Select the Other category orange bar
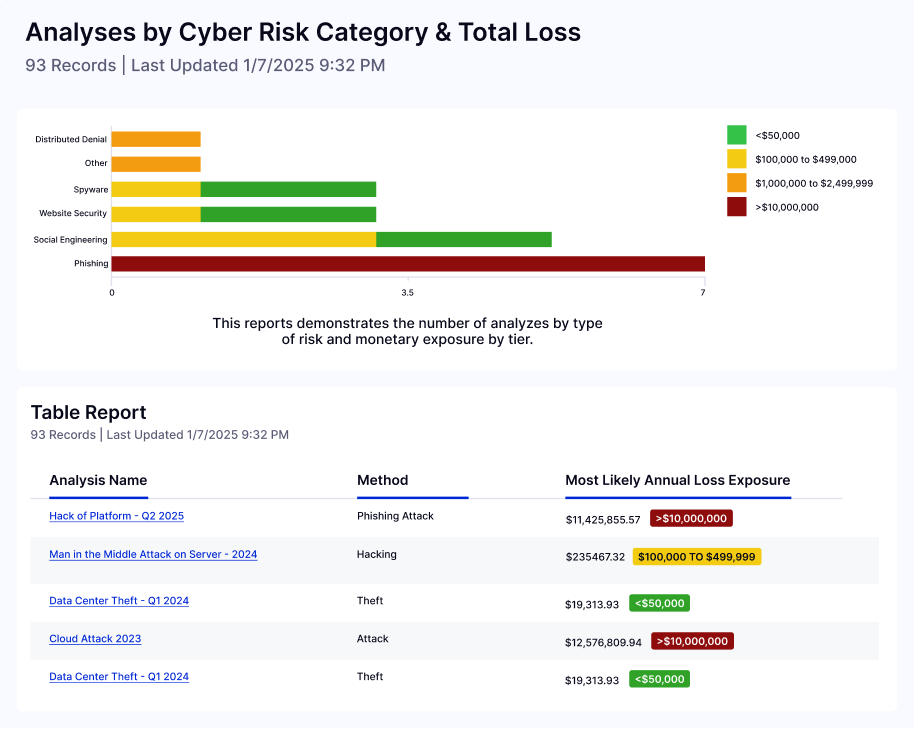The height and width of the screenshot is (729, 914). [x=156, y=164]
